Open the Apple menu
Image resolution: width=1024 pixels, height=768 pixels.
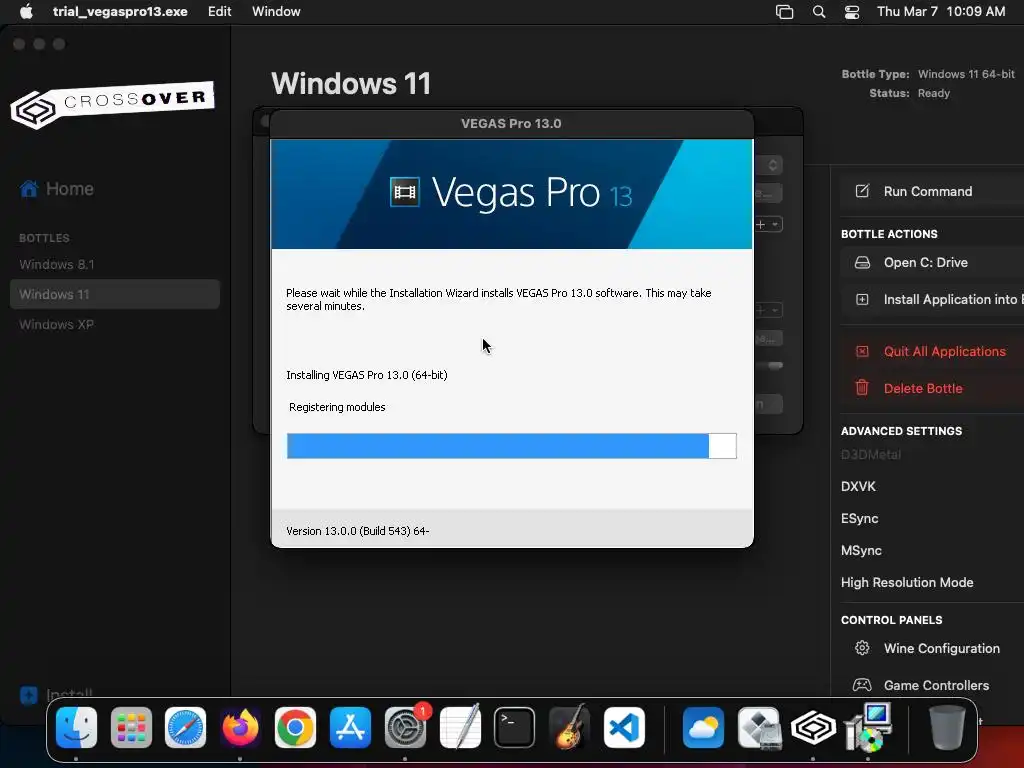26,12
